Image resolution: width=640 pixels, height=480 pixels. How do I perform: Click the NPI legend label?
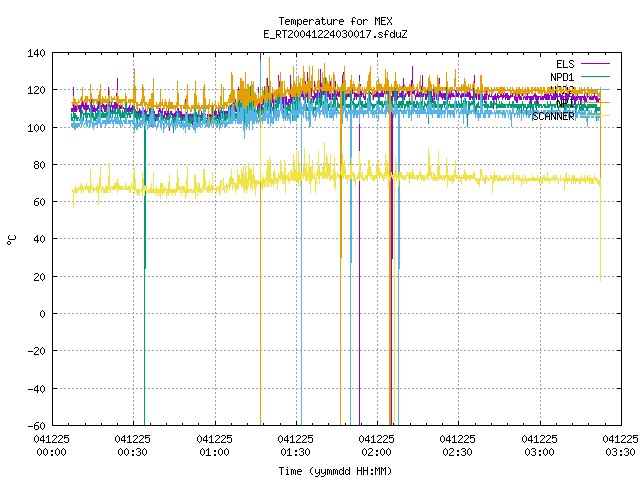pos(565,103)
